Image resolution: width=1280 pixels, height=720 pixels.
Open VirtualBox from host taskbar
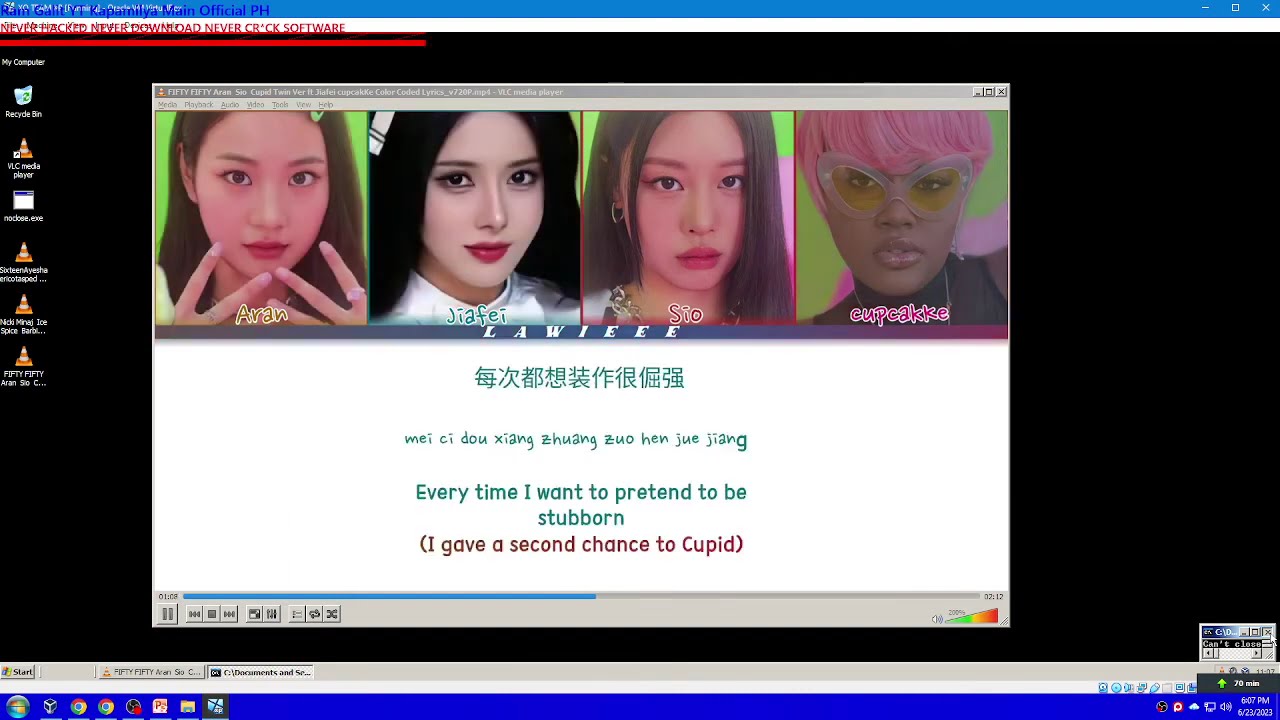click(x=50, y=707)
